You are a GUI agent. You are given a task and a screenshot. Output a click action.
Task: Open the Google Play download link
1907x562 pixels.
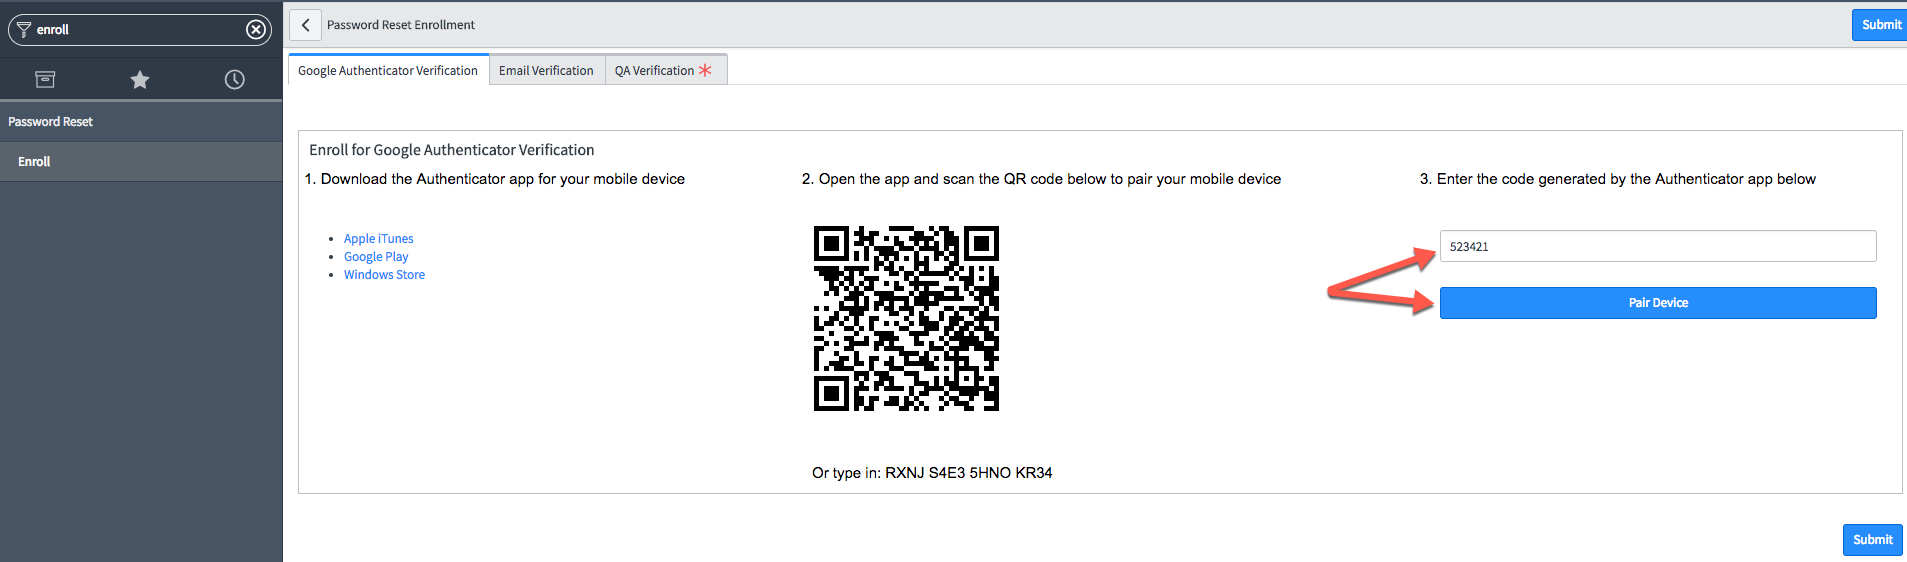(x=376, y=257)
